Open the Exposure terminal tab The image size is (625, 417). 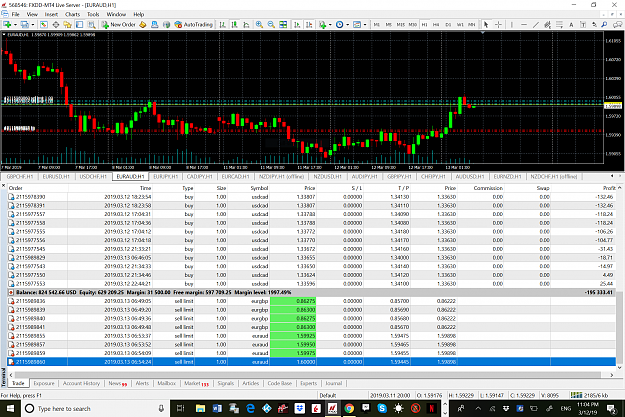coord(44,383)
